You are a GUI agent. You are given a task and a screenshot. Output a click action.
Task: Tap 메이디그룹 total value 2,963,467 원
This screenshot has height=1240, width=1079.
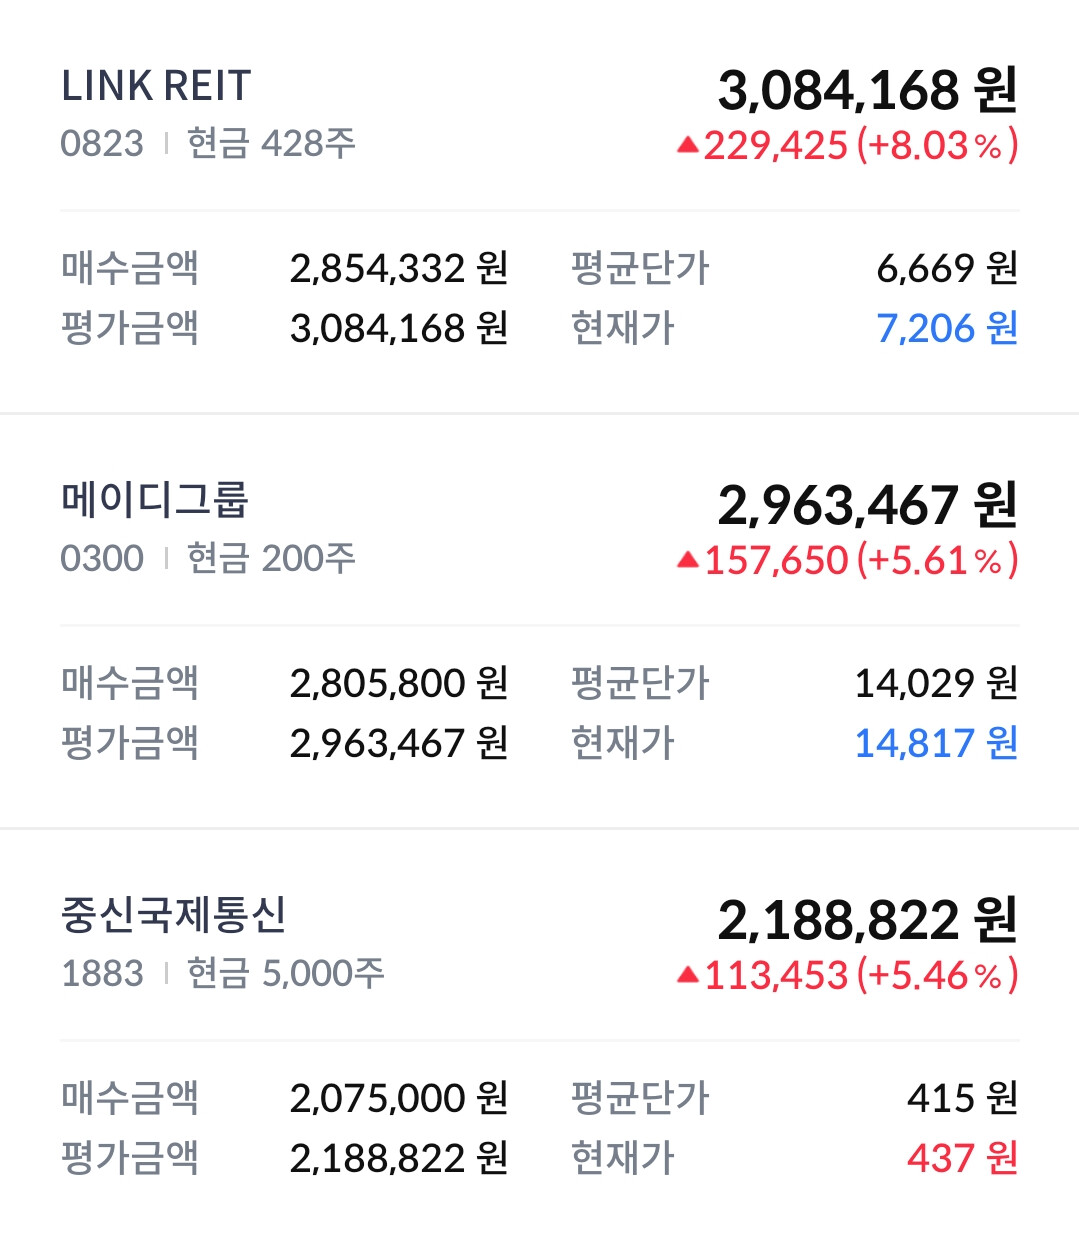pos(867,505)
